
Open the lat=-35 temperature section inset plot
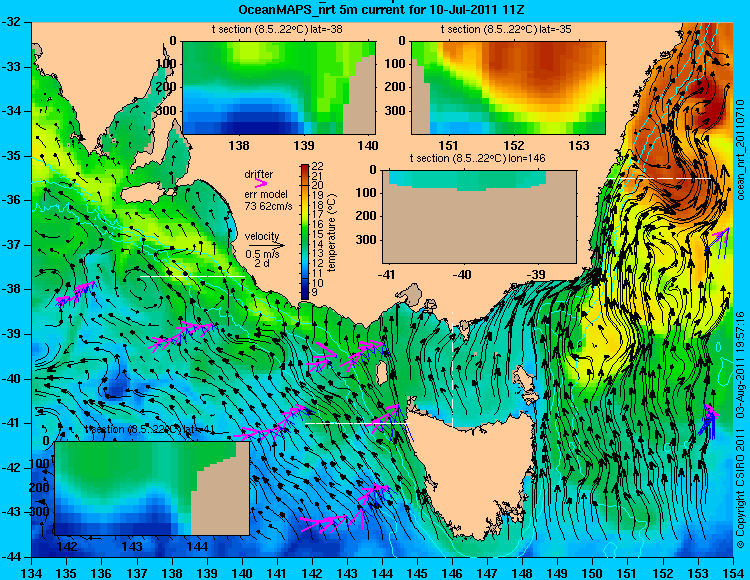click(x=508, y=88)
